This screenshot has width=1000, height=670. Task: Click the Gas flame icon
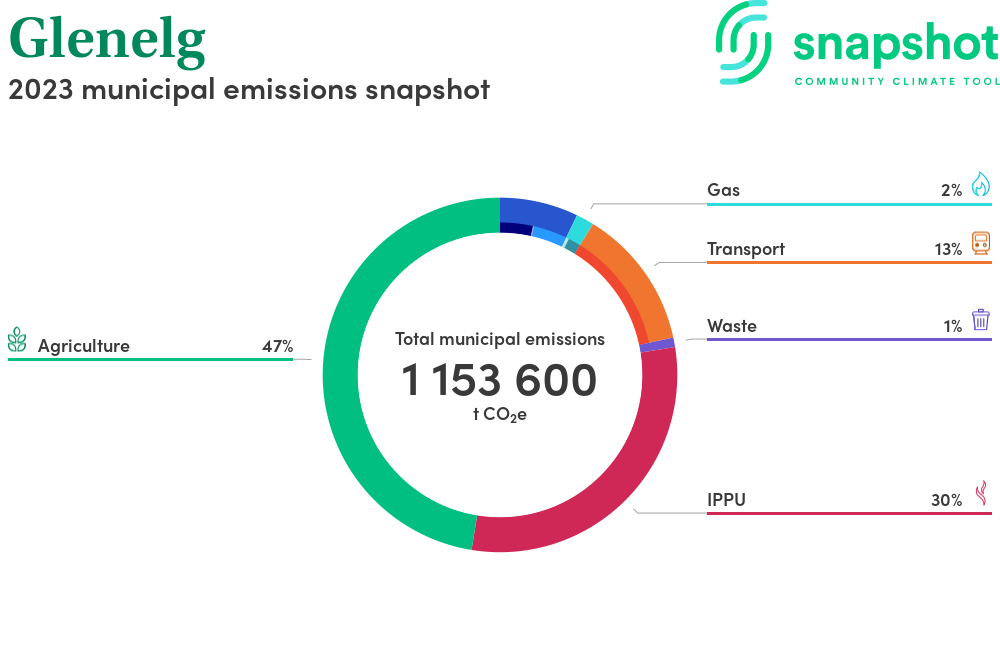[980, 185]
